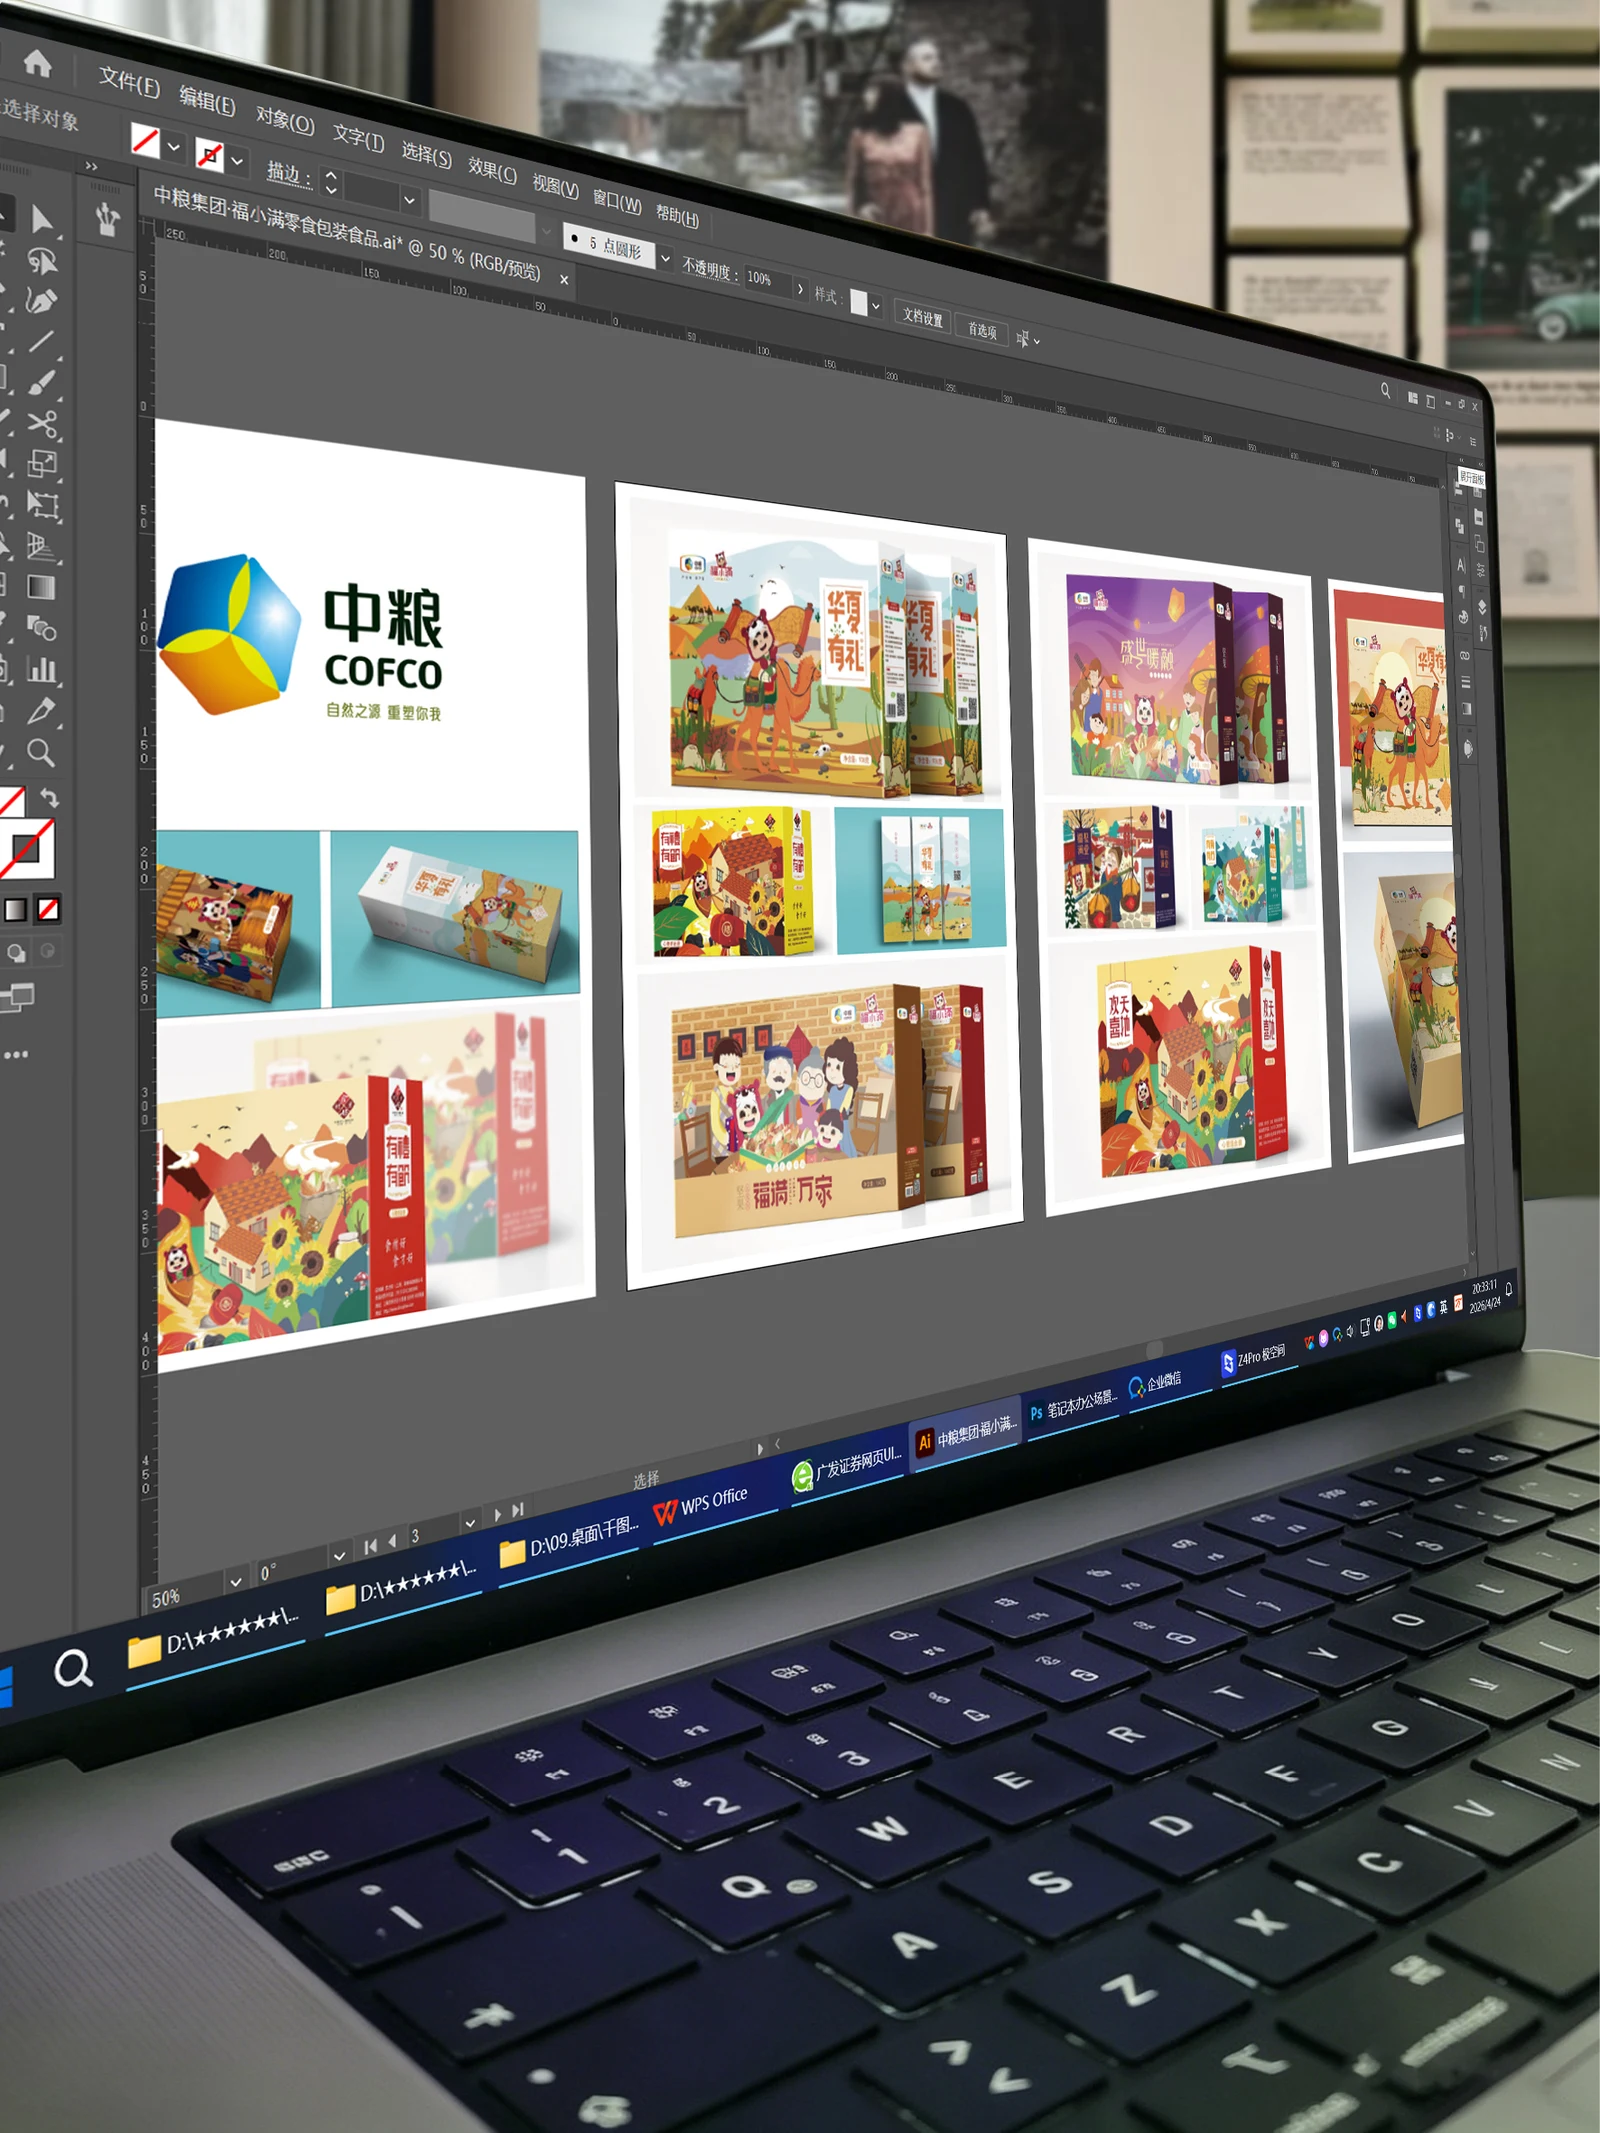Open the 编辑(E) menu
This screenshot has width=1600, height=2133.
pyautogui.click(x=207, y=101)
